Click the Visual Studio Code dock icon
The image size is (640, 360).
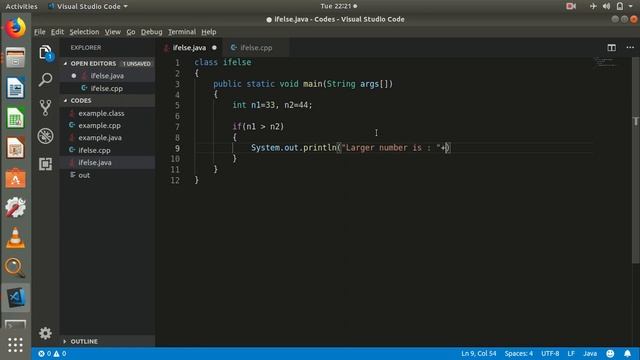pos(16,298)
